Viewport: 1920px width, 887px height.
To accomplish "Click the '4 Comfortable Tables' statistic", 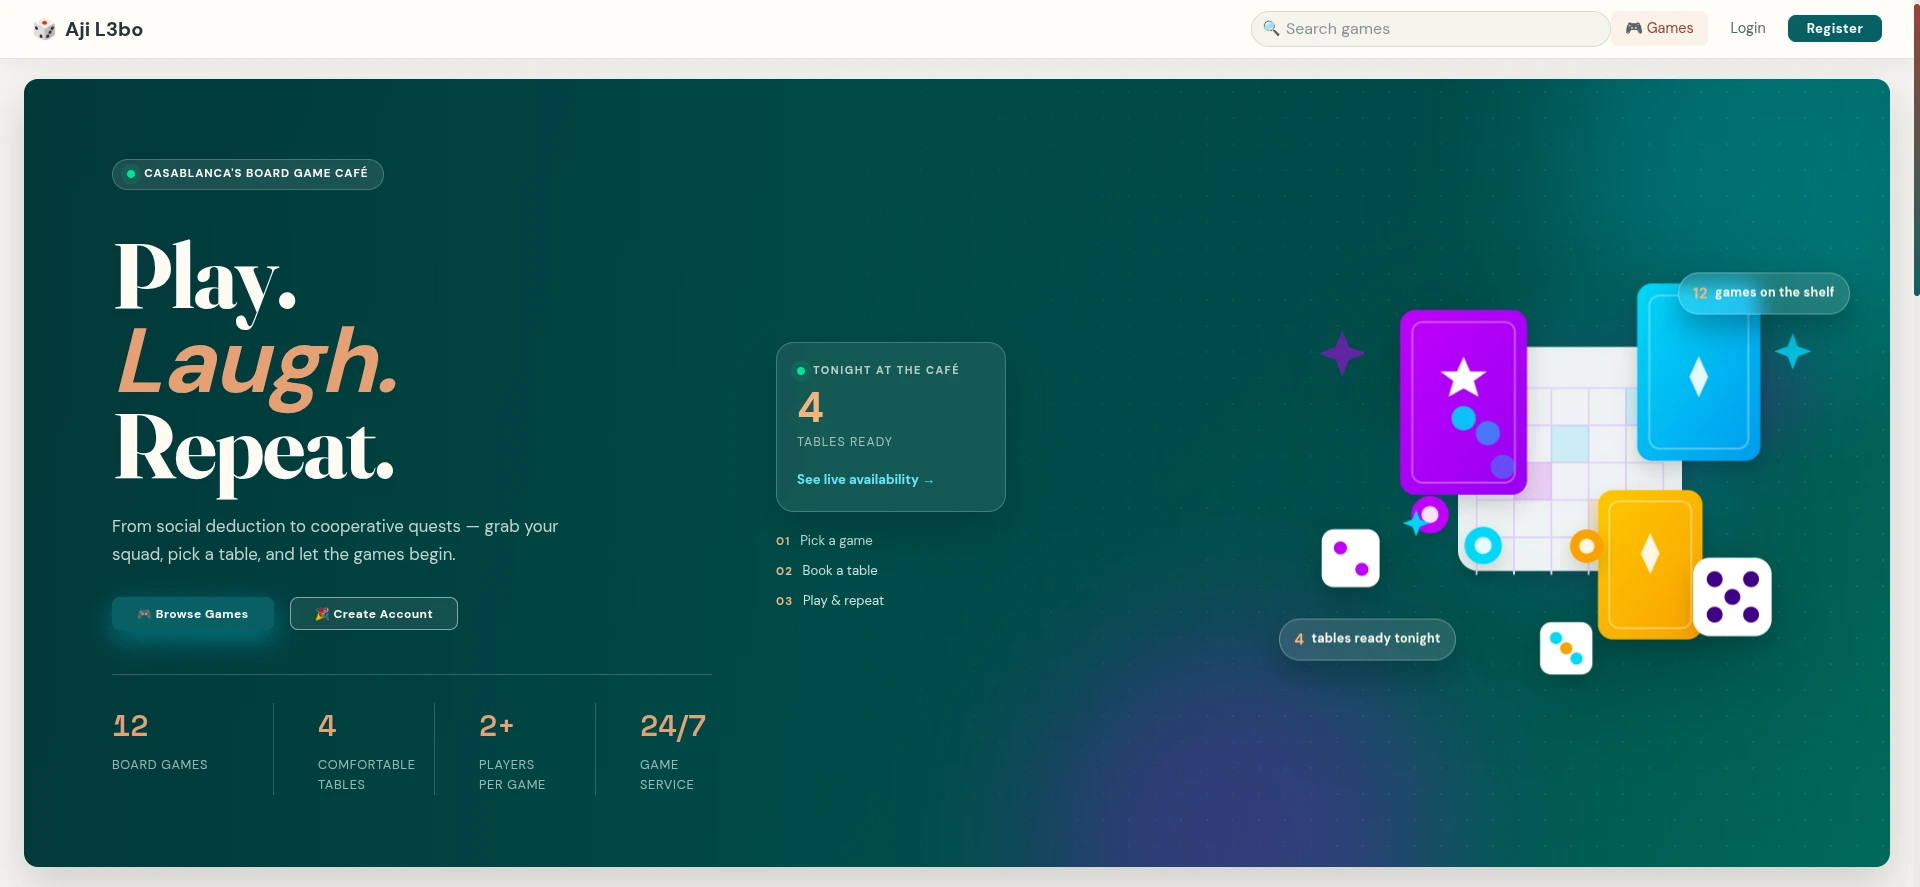I will [366, 751].
